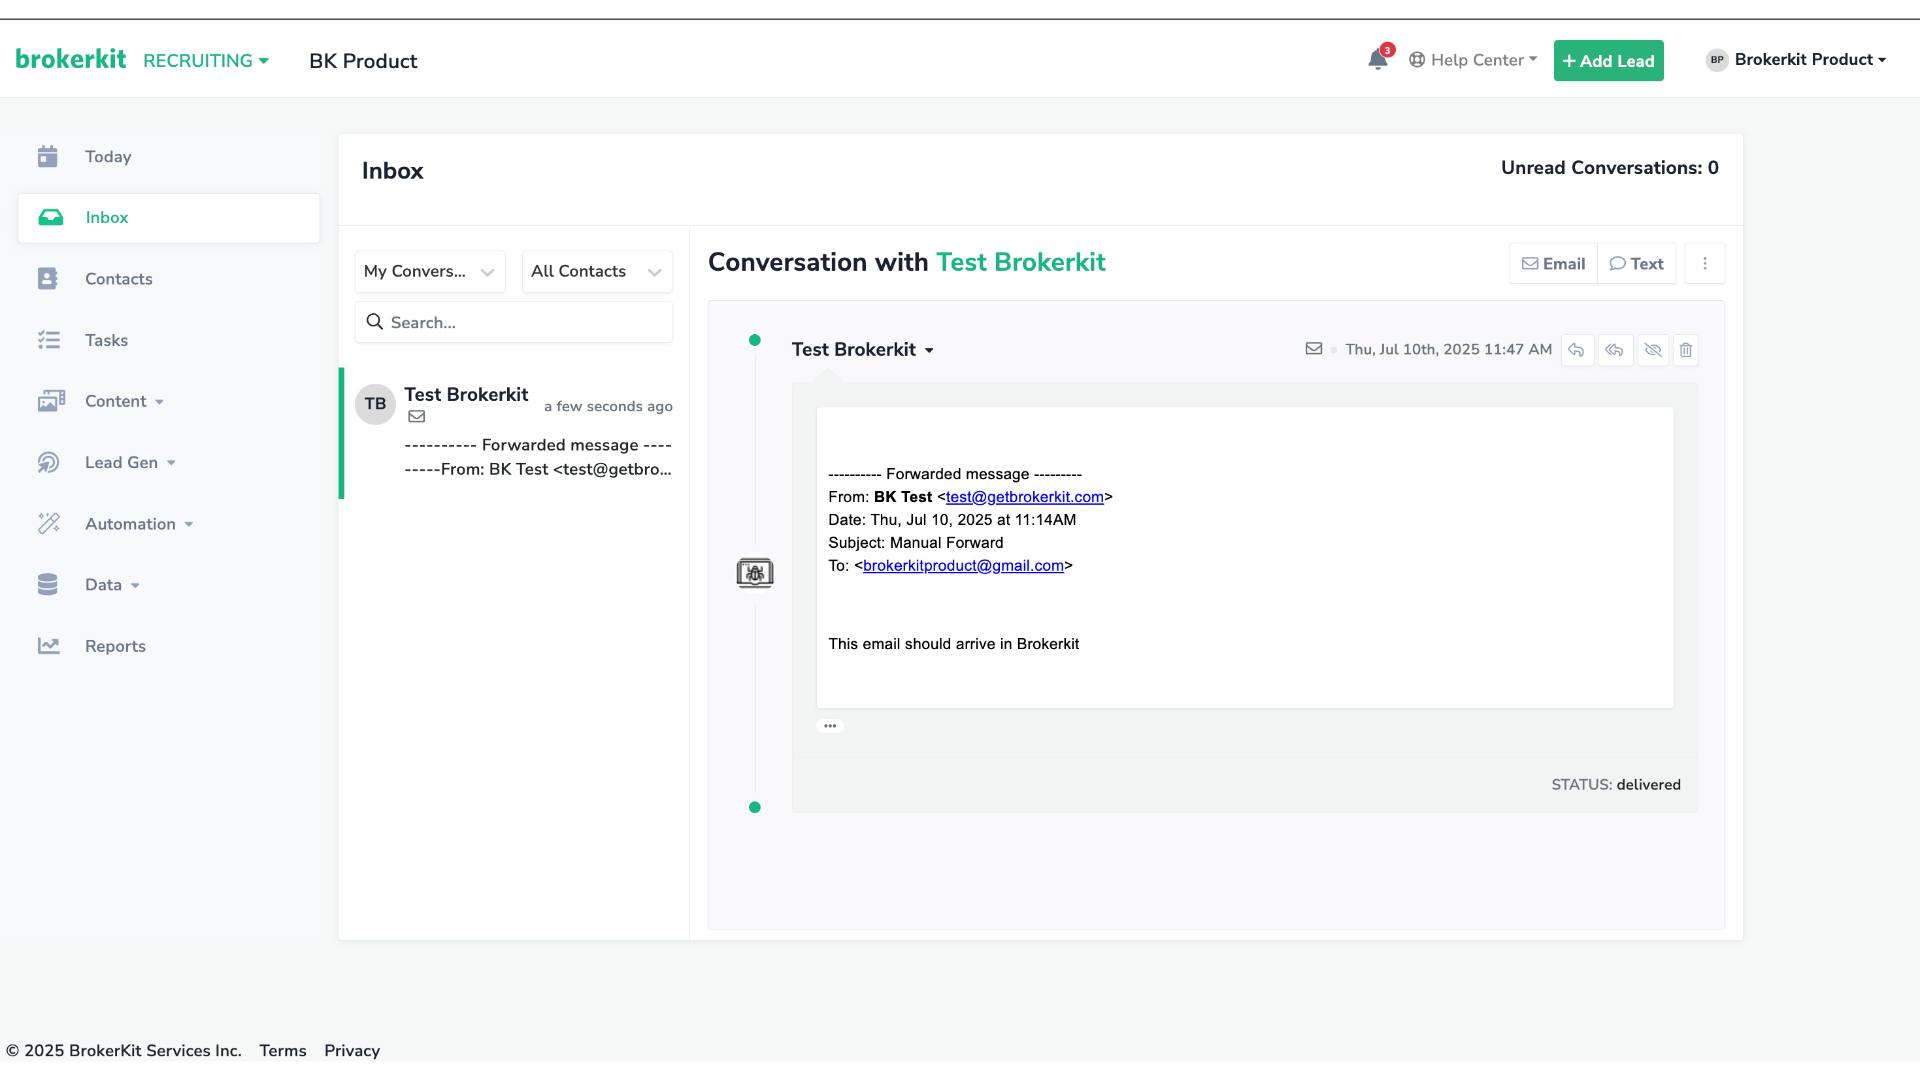Click the Contacts address book icon
The width and height of the screenshot is (1920, 1080).
tap(48, 278)
